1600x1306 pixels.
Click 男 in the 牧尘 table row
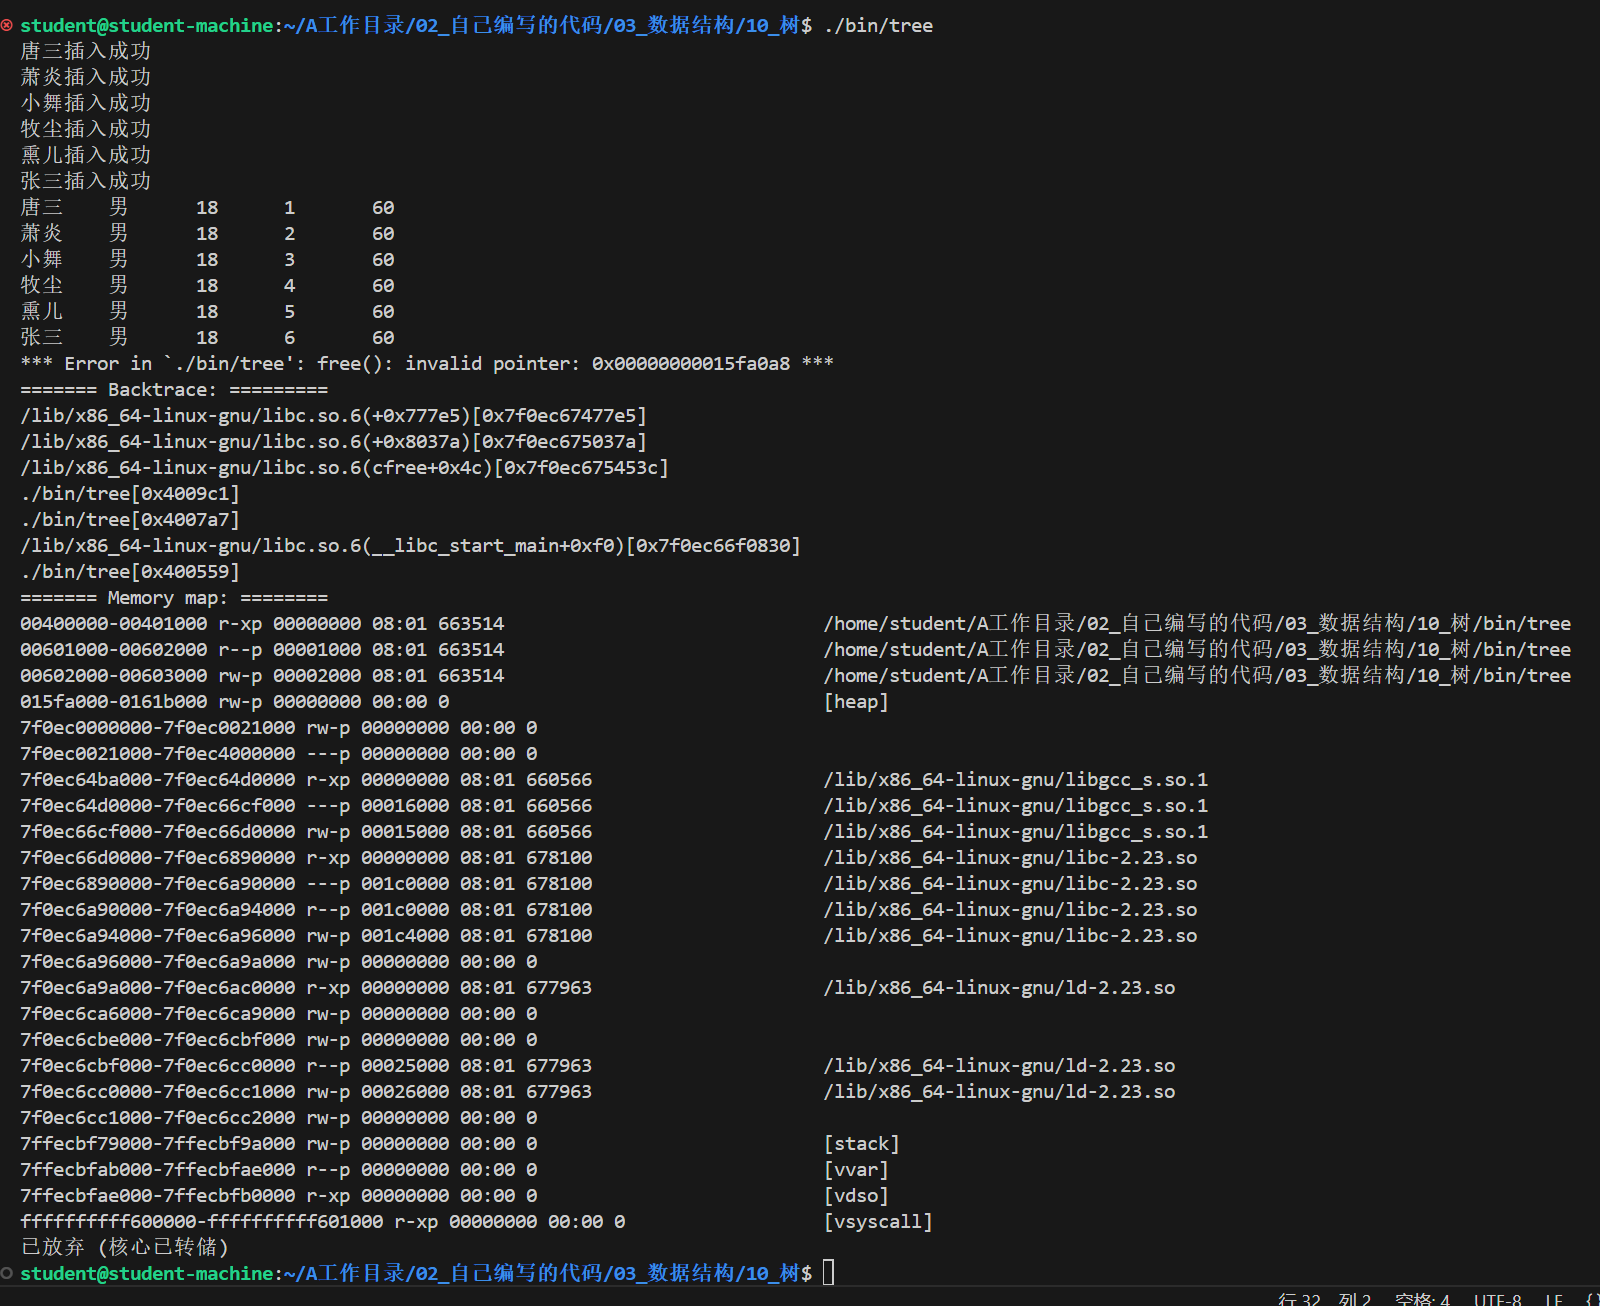(x=119, y=285)
